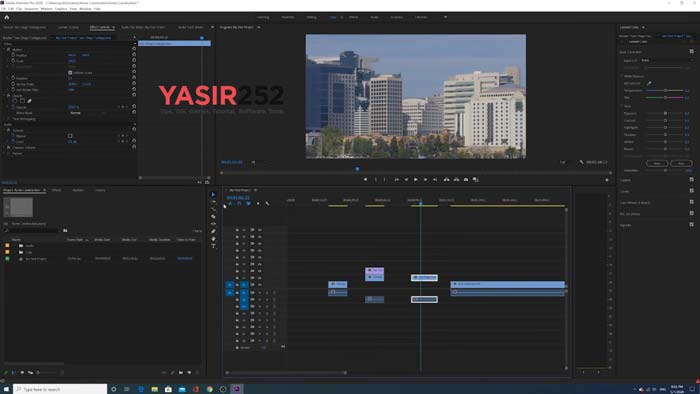The image size is (700, 394).
Task: Select the Type tool
Action: point(213,246)
